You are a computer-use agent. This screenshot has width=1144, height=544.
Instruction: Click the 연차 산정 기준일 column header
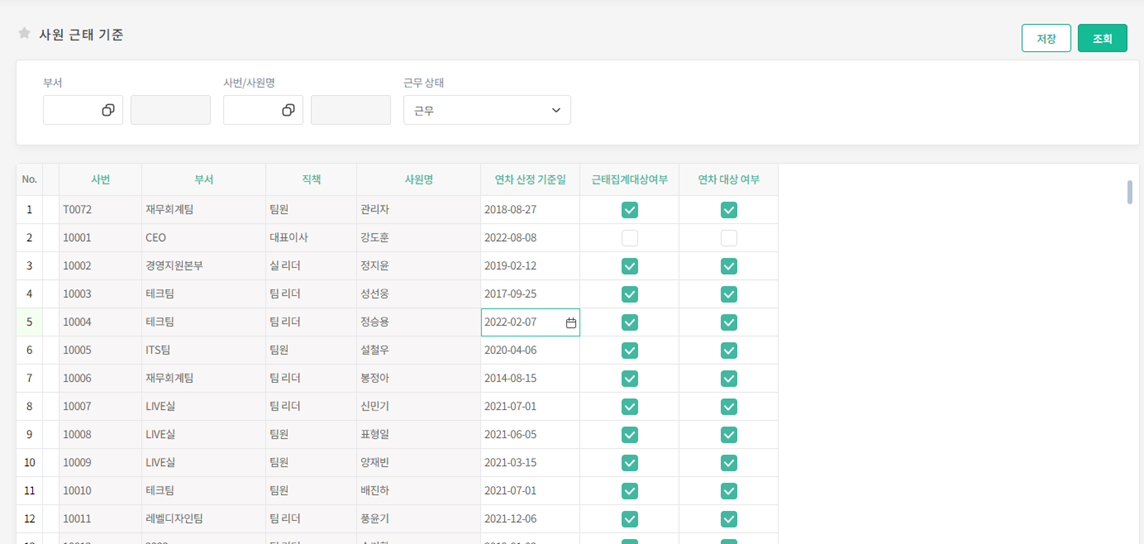[530, 180]
